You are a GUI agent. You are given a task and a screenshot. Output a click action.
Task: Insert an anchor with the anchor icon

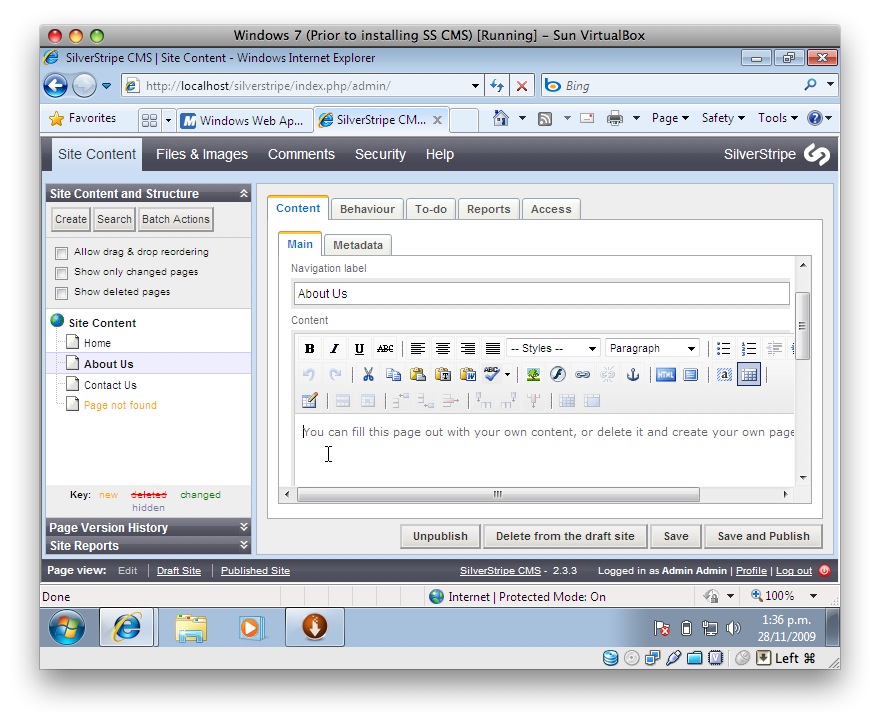click(632, 375)
